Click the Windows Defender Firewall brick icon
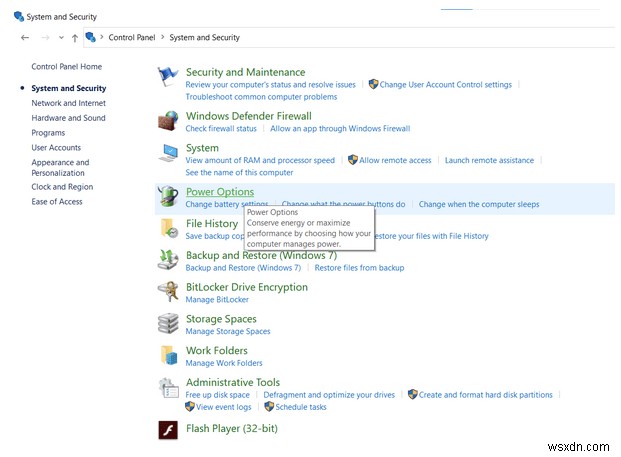 tap(168, 122)
